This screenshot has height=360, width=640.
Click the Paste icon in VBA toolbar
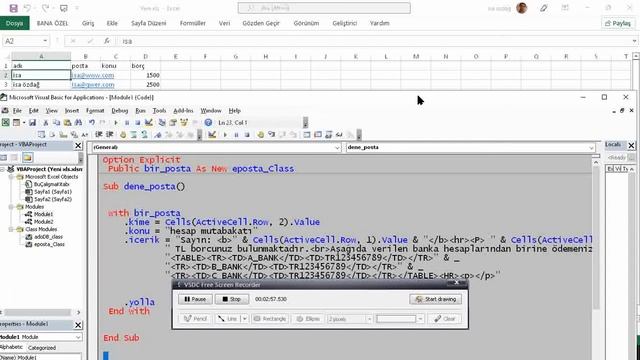pyautogui.click(x=67, y=122)
